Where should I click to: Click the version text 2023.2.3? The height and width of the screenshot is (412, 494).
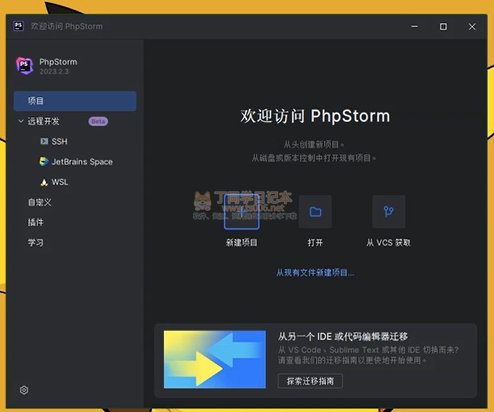coord(54,72)
